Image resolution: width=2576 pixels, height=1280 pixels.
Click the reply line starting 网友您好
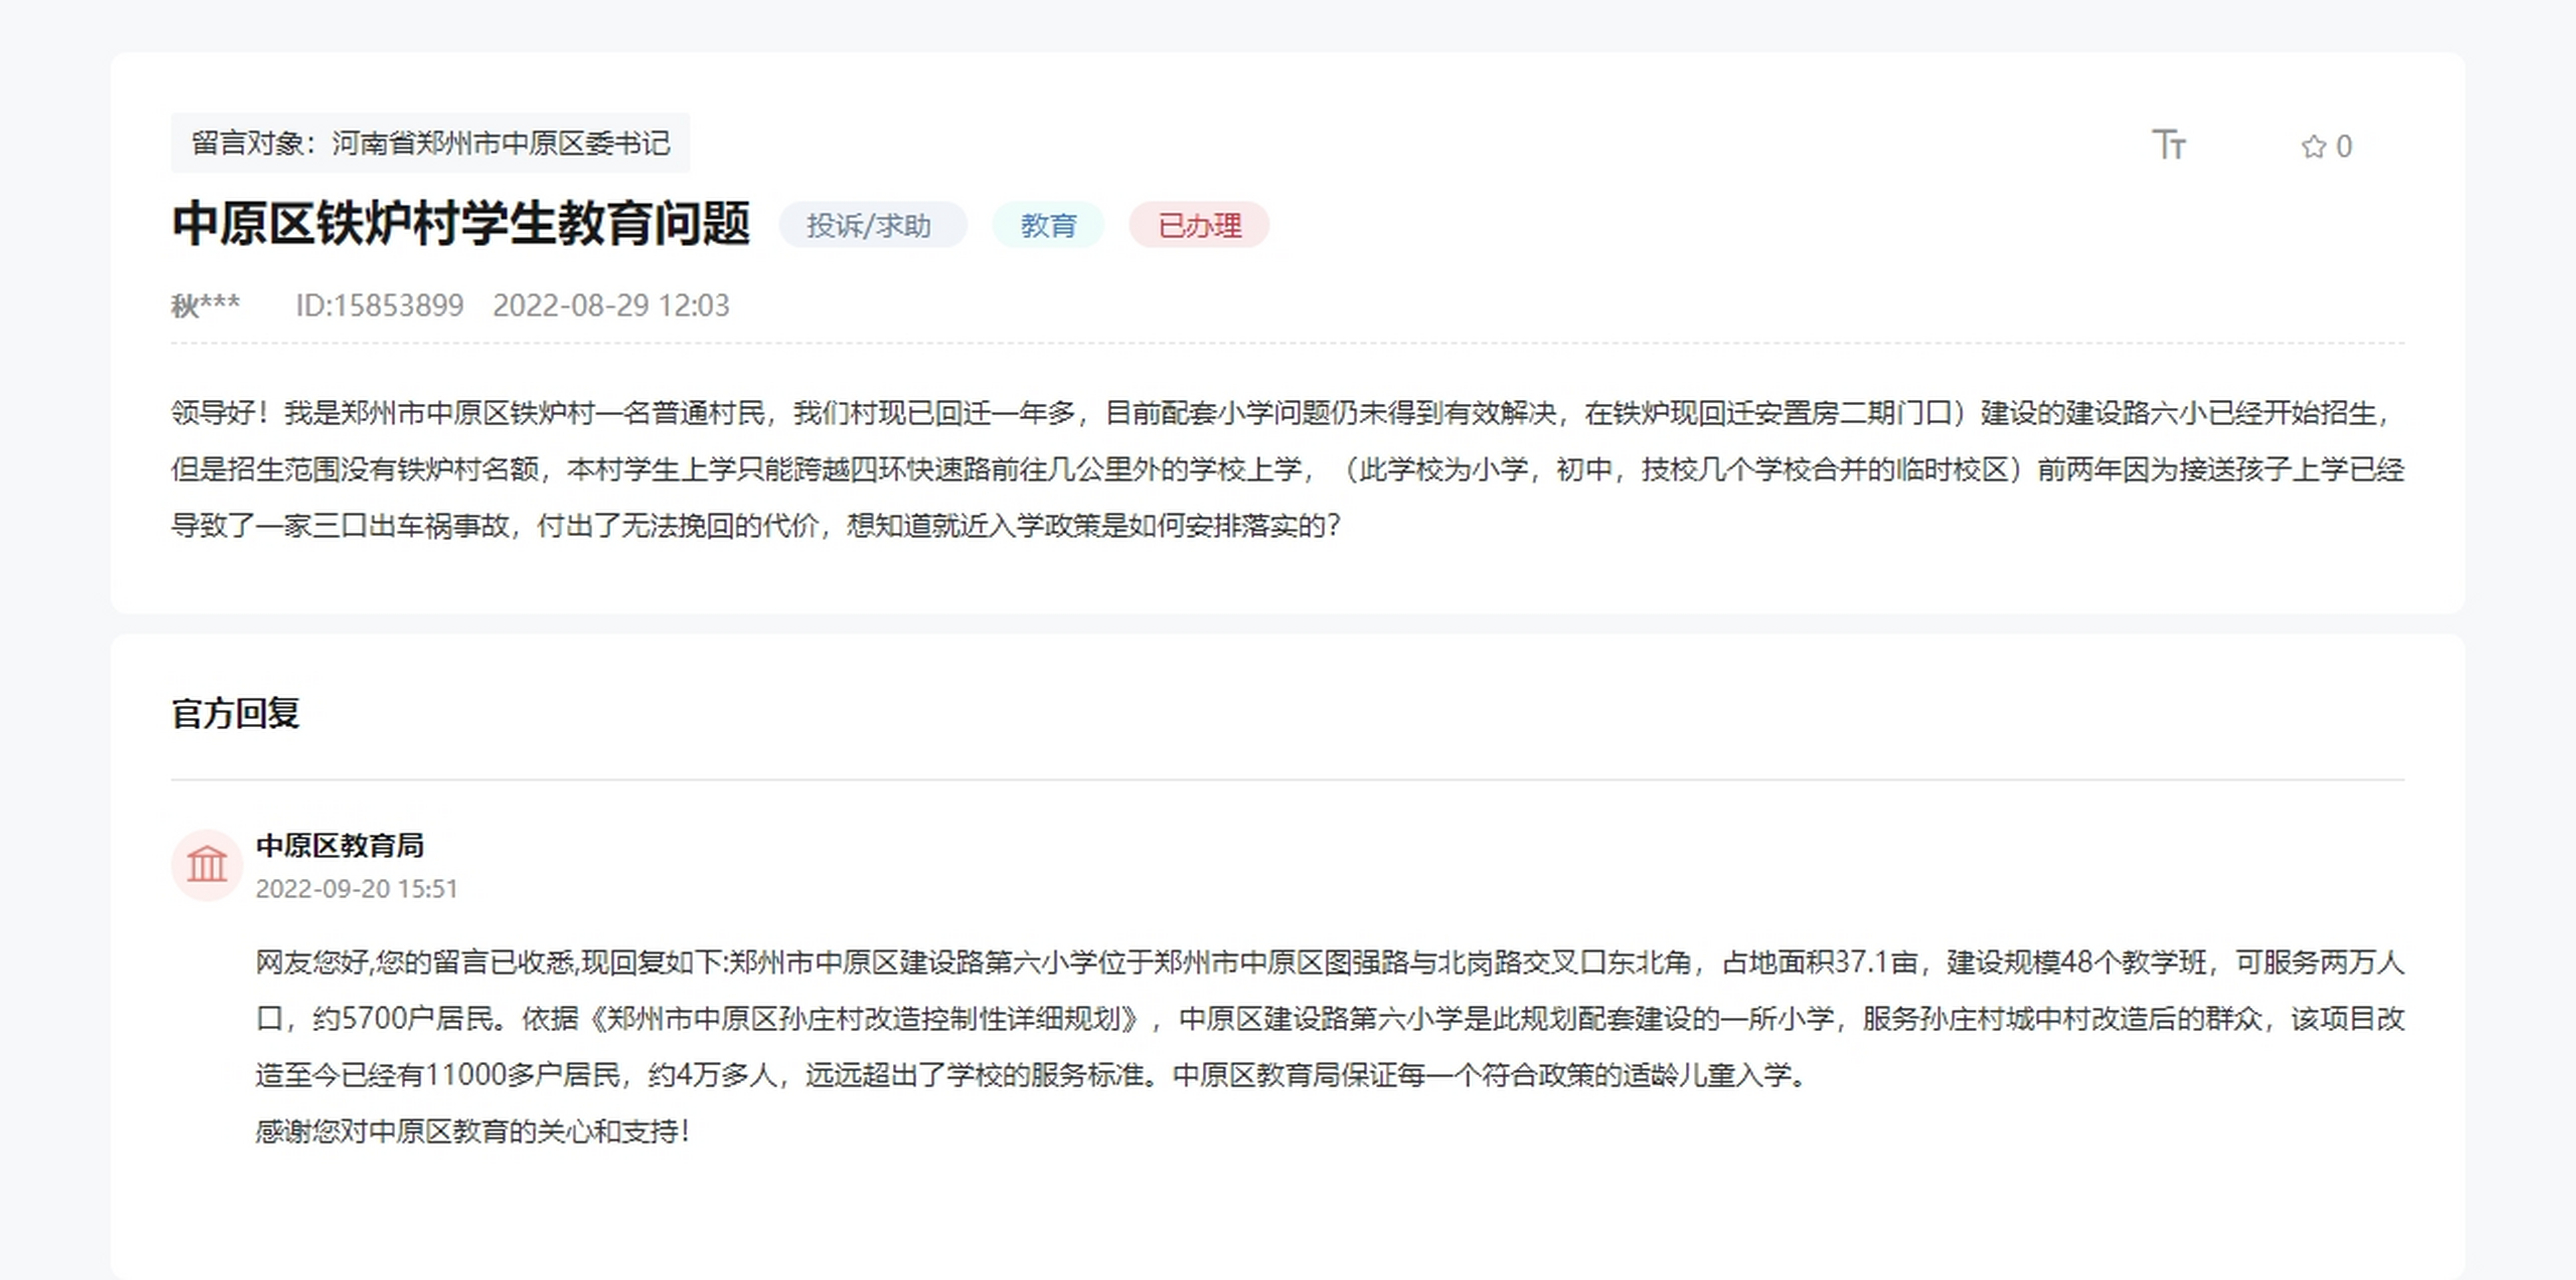click(x=1330, y=962)
